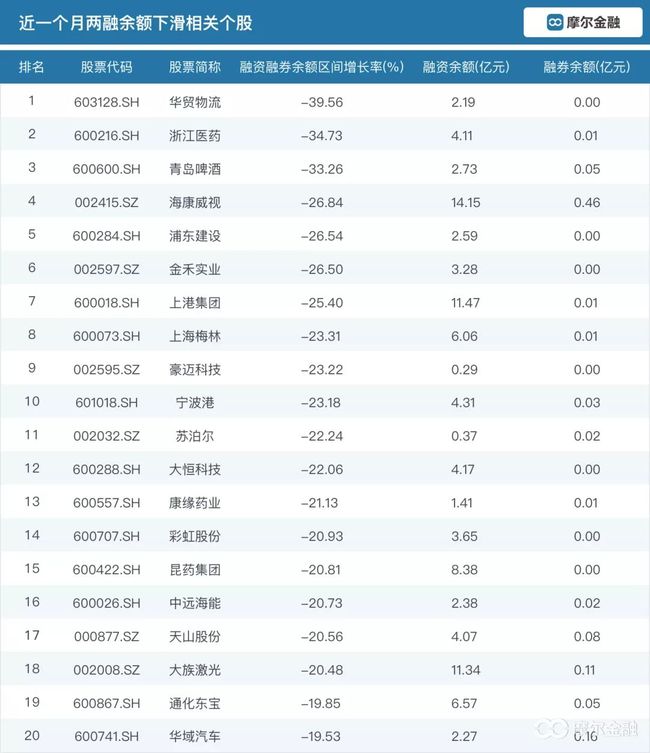Select stock code 600073.SH
The height and width of the screenshot is (753, 650).
pos(107,336)
